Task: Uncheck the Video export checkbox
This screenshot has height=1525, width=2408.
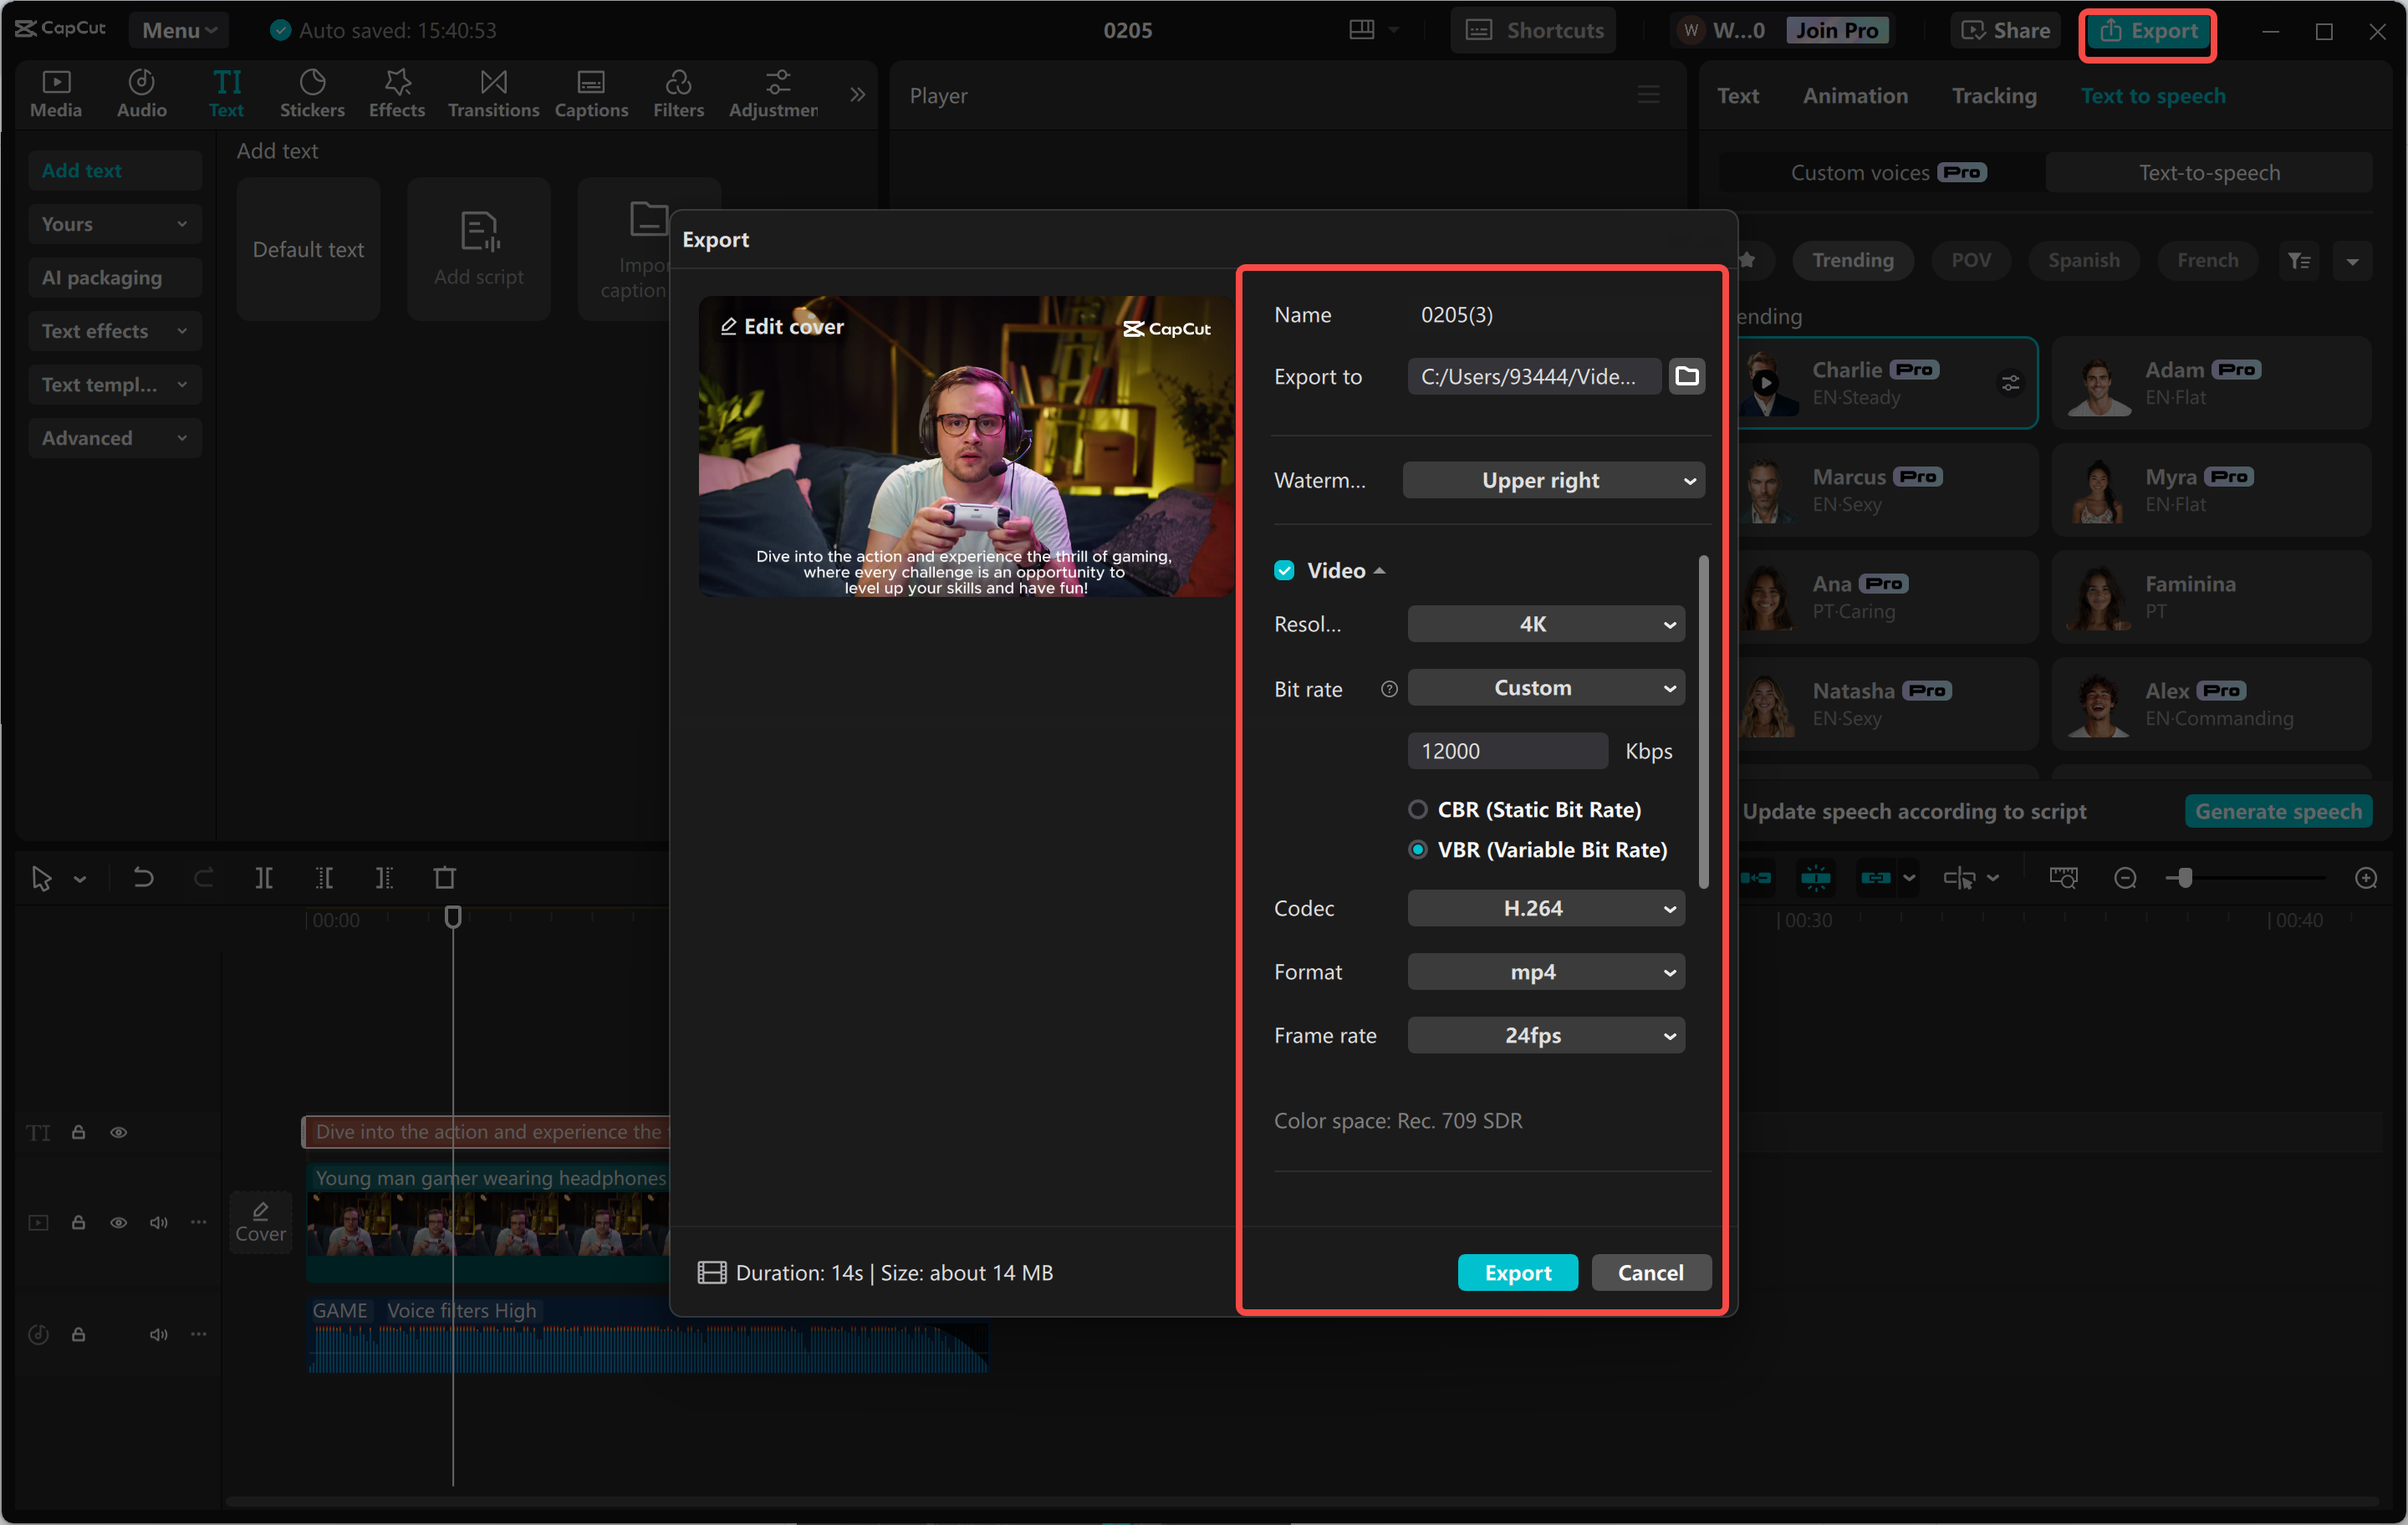Action: [1284, 570]
